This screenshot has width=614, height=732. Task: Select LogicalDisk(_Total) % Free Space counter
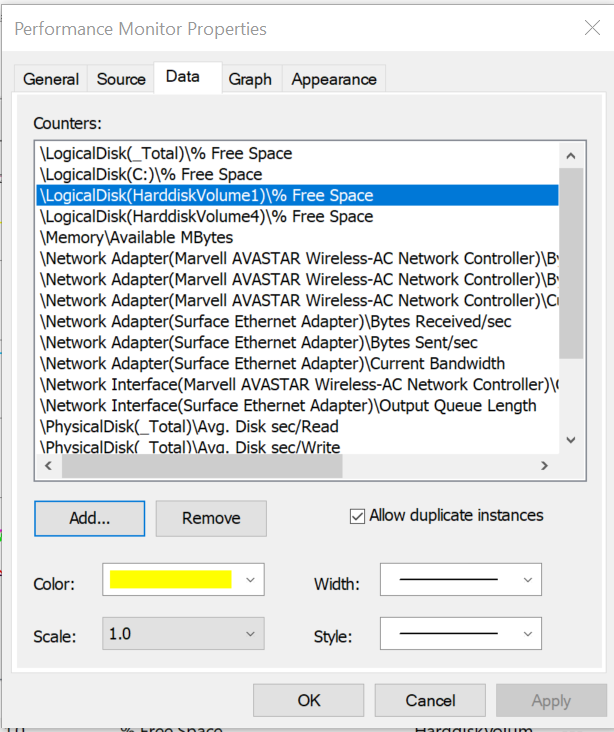166,154
